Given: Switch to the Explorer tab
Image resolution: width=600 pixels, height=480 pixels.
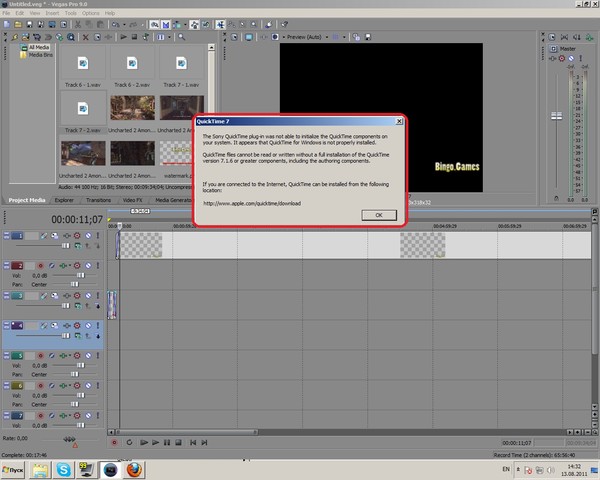Looking at the screenshot, I should (x=64, y=200).
